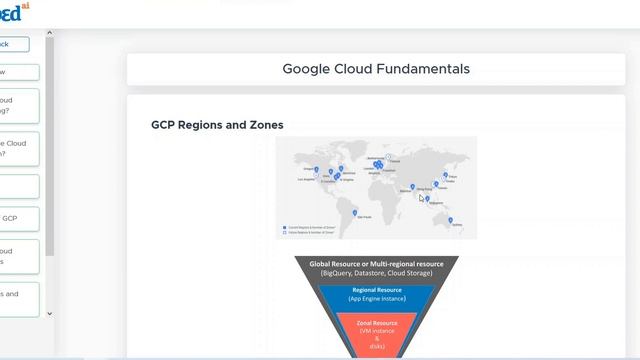Click the sidebar vertical scrollbar thumb
This screenshot has width=640, height=360.
[x=49, y=147]
